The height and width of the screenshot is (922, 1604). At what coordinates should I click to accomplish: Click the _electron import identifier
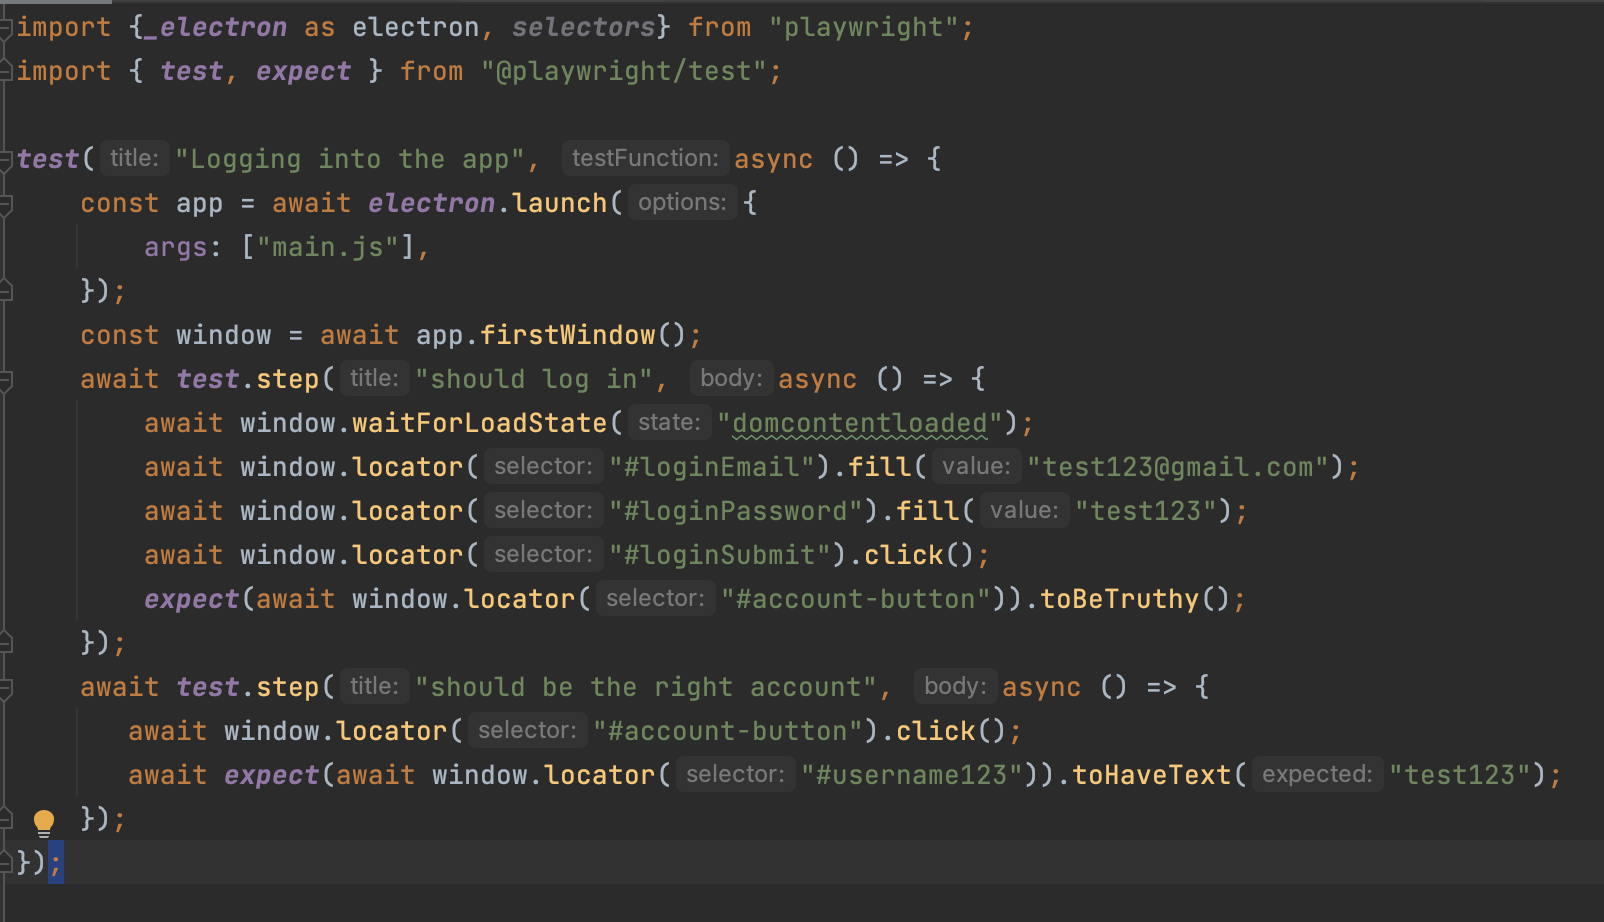coord(216,27)
